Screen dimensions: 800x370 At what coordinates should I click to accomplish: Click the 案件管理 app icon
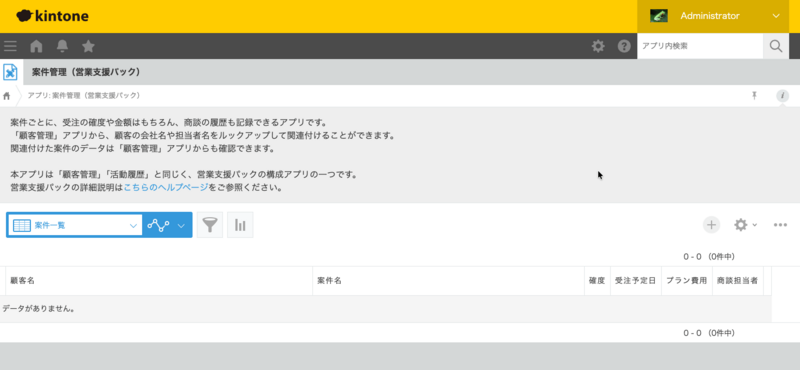(10, 72)
